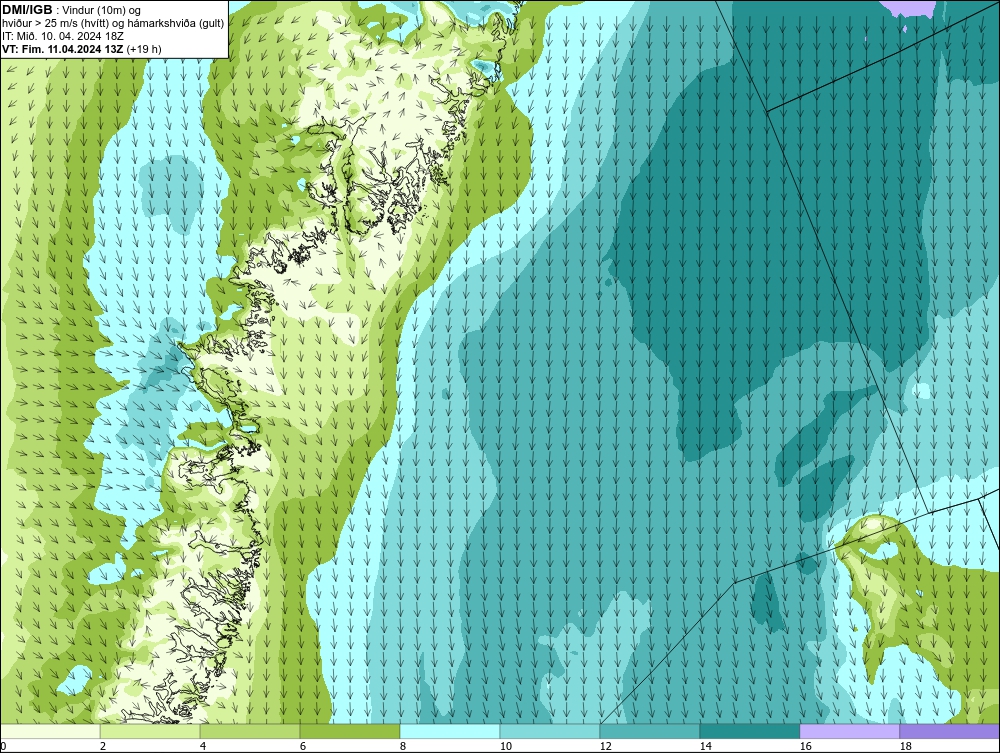Click the 12–14 m/s teal legend swatch

pos(650,731)
